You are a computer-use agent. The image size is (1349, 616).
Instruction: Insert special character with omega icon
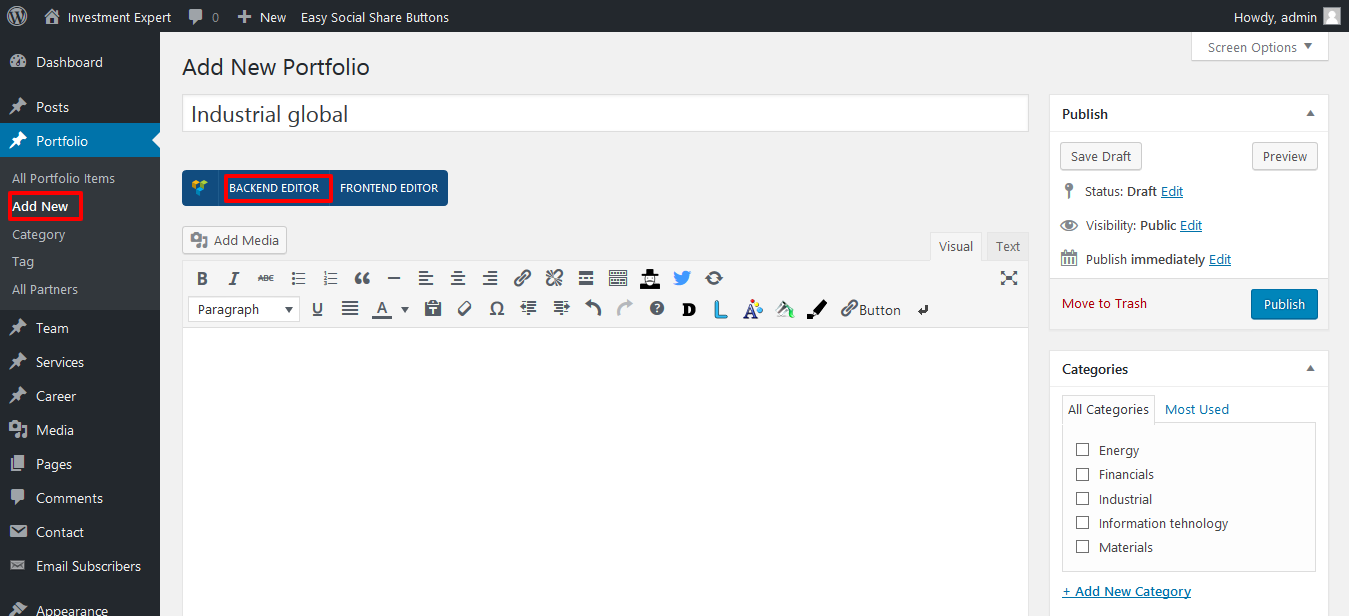496,310
